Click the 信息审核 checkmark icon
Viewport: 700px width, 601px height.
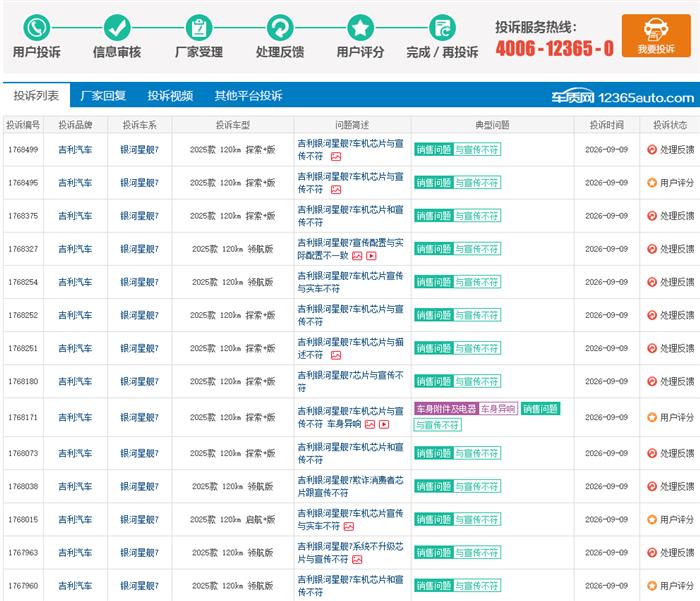pos(117,28)
